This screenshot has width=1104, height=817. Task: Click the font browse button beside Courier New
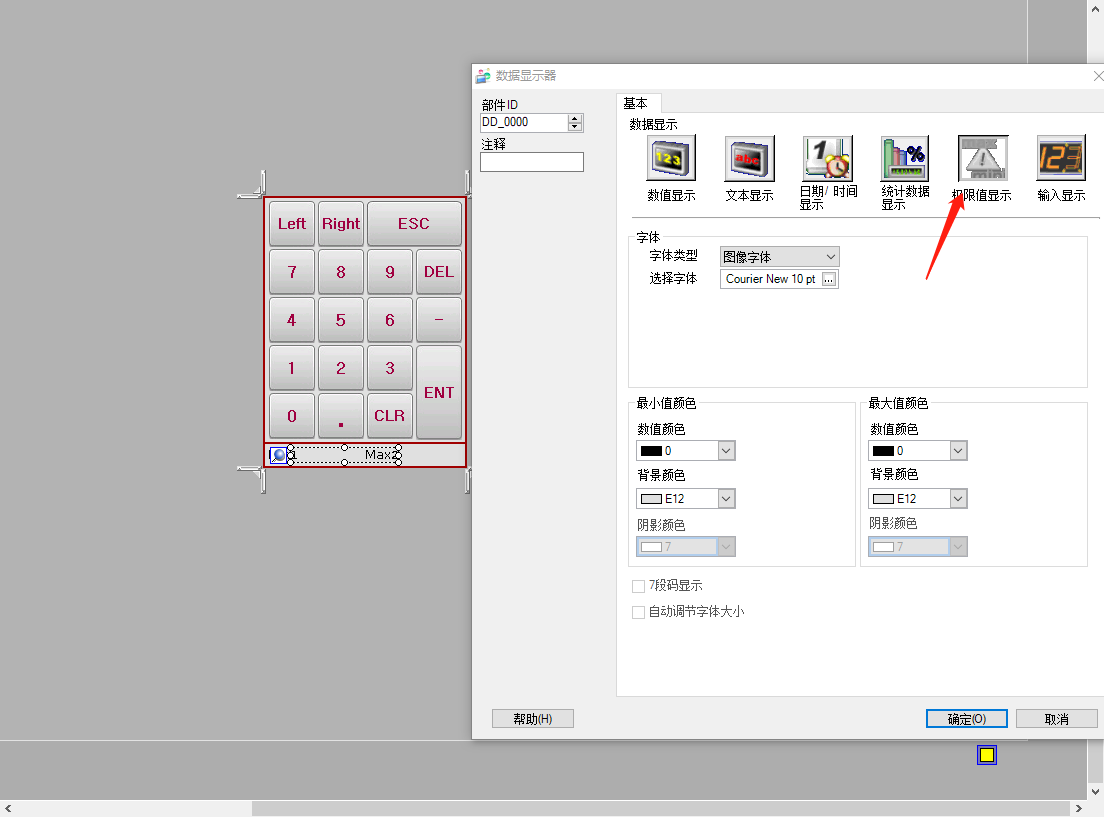point(828,280)
